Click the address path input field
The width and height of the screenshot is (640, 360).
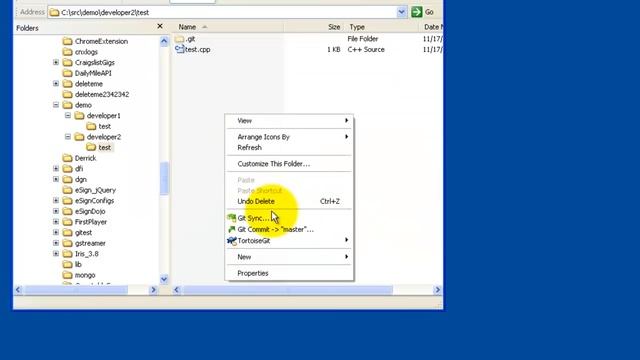pyautogui.click(x=228, y=12)
